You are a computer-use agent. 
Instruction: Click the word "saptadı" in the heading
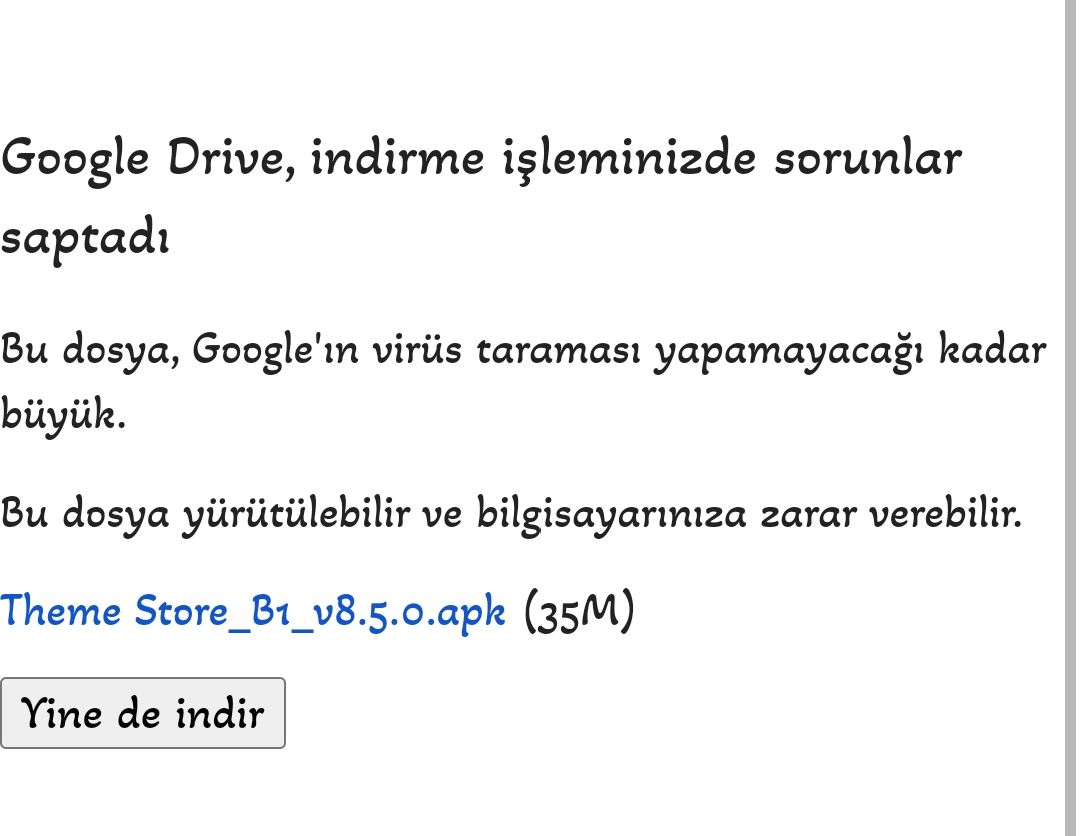click(84, 240)
